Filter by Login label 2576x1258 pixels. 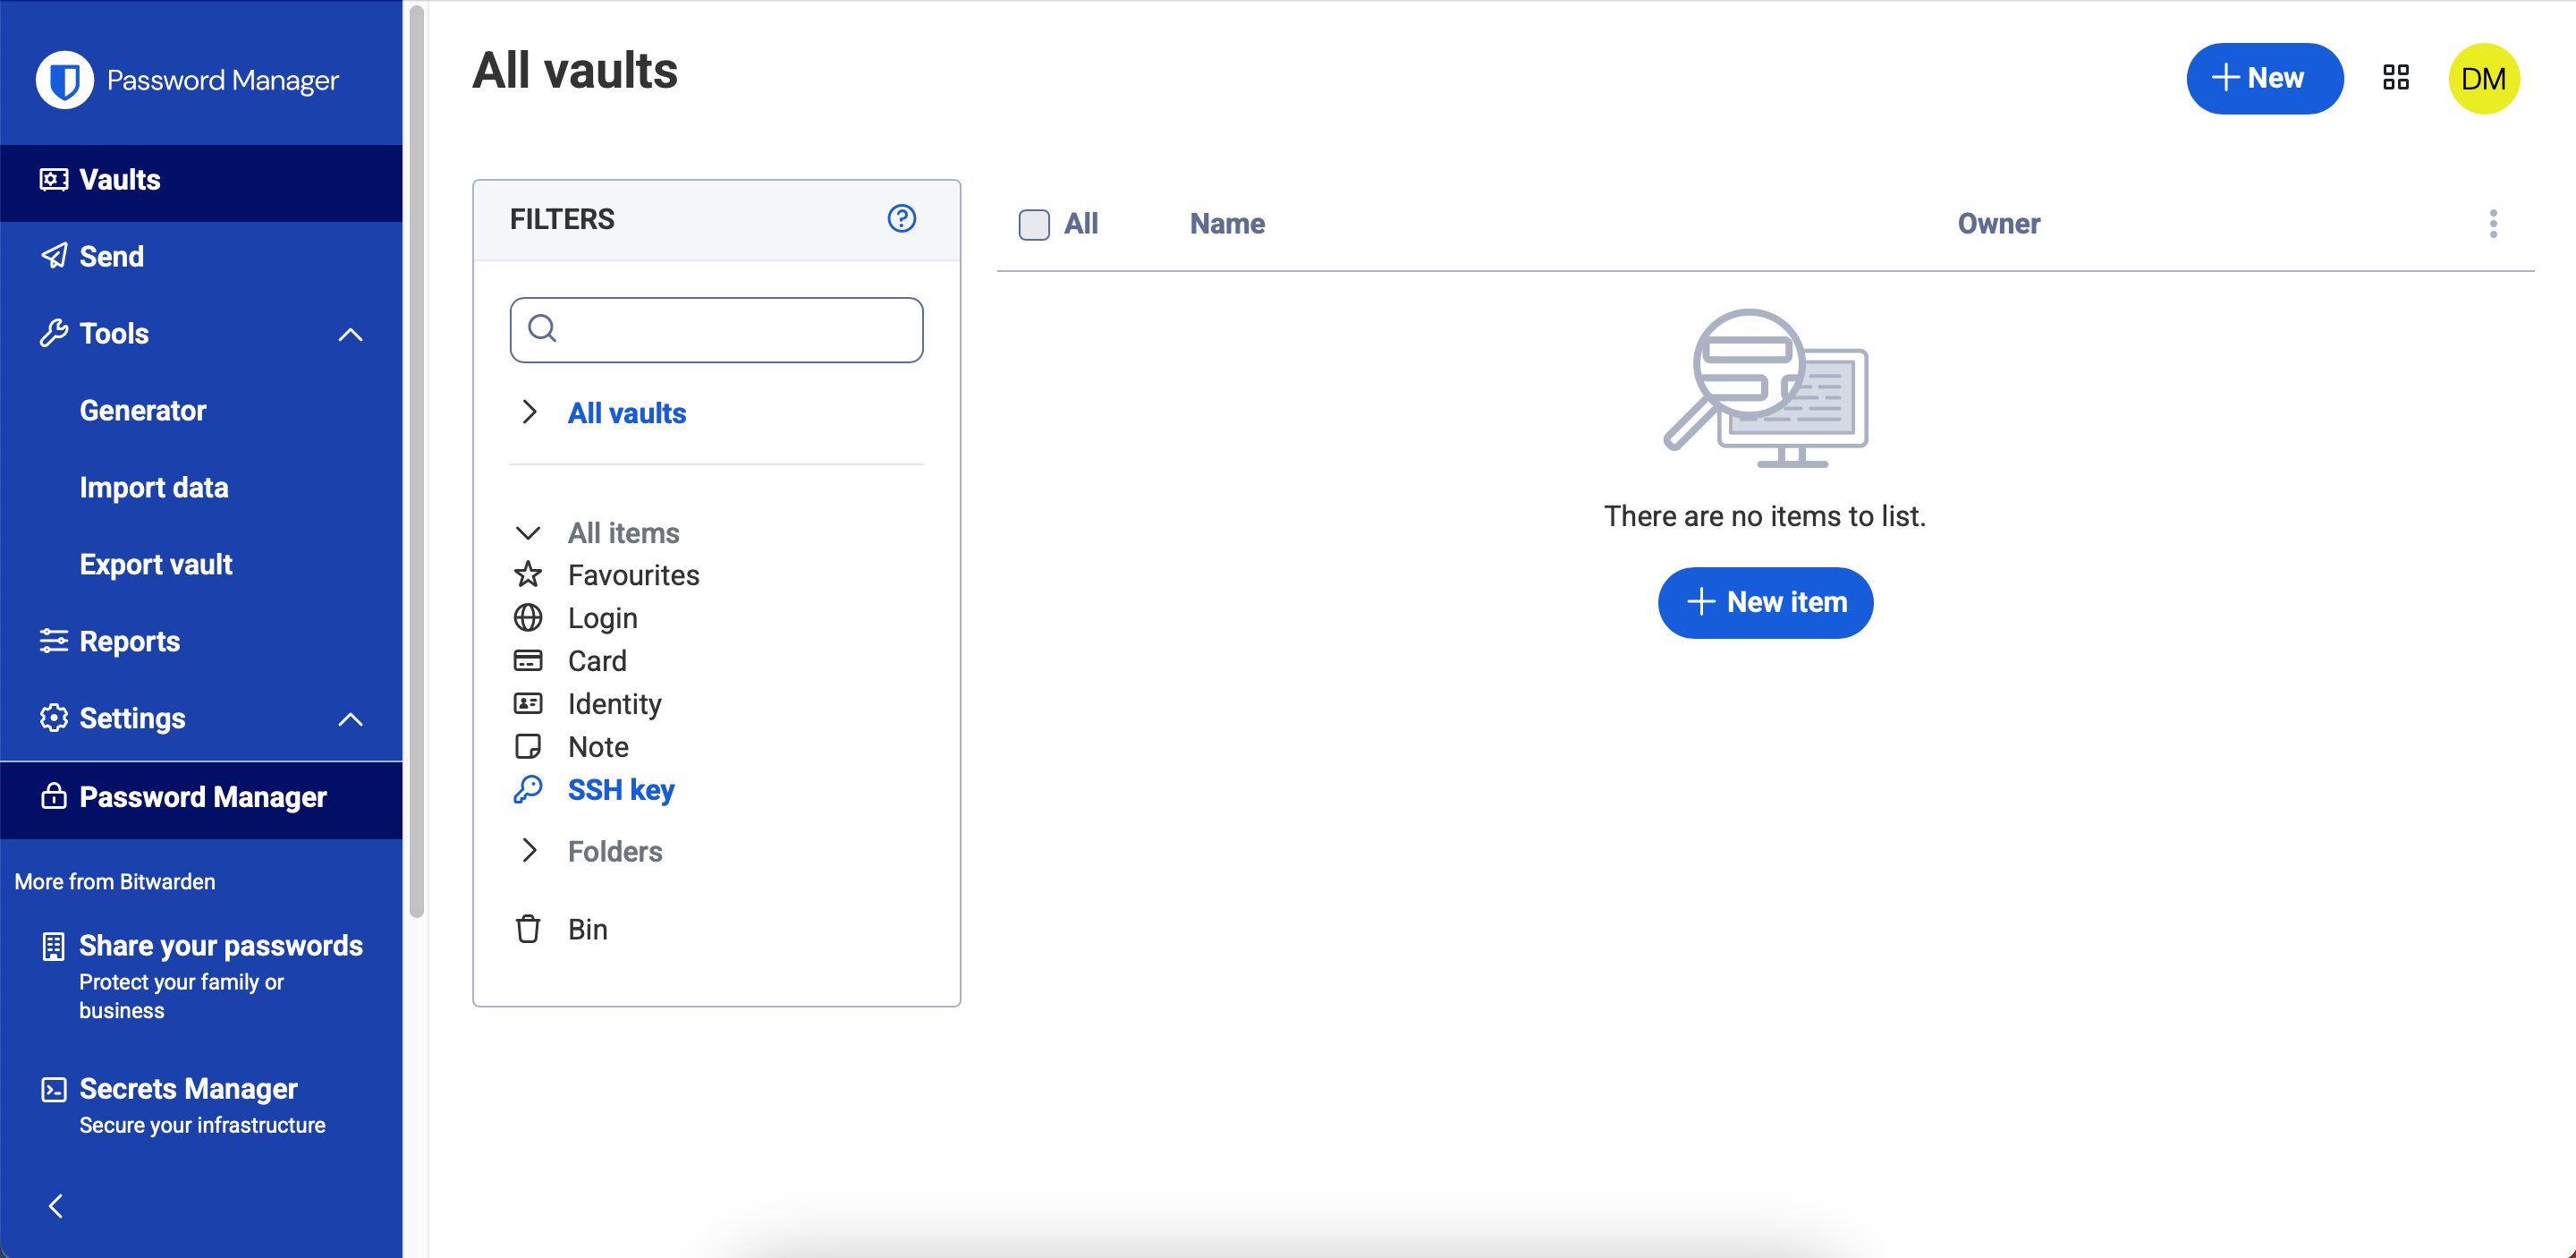(602, 618)
